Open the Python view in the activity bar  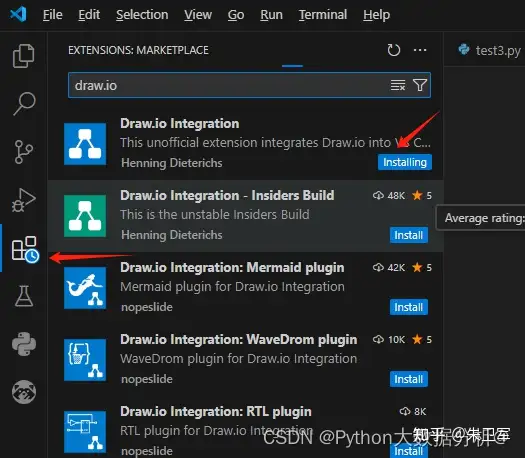click(24, 344)
